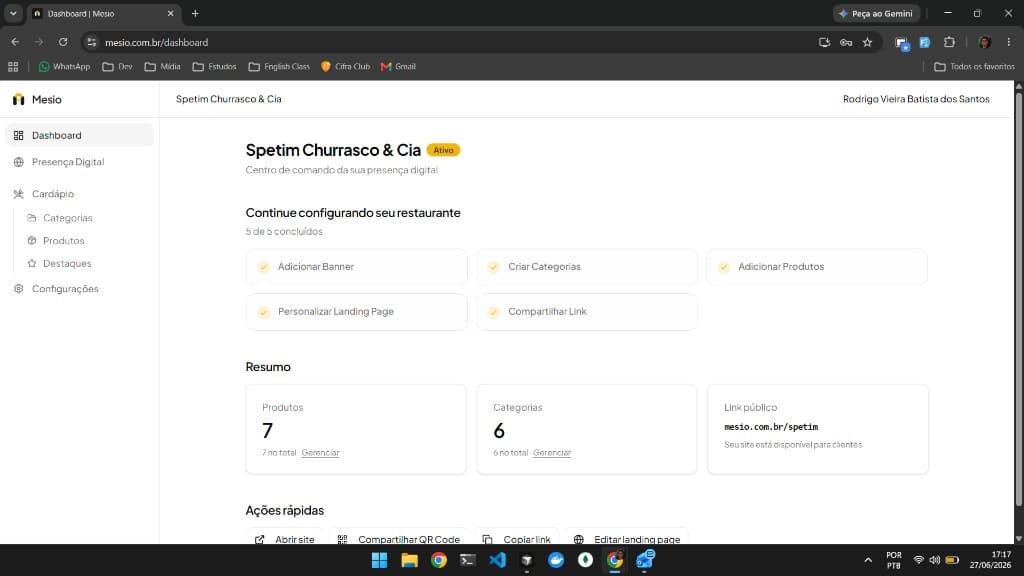Viewport: 1024px width, 576px height.
Task: Open the Adicionar Banner setup step
Action: tap(357, 266)
